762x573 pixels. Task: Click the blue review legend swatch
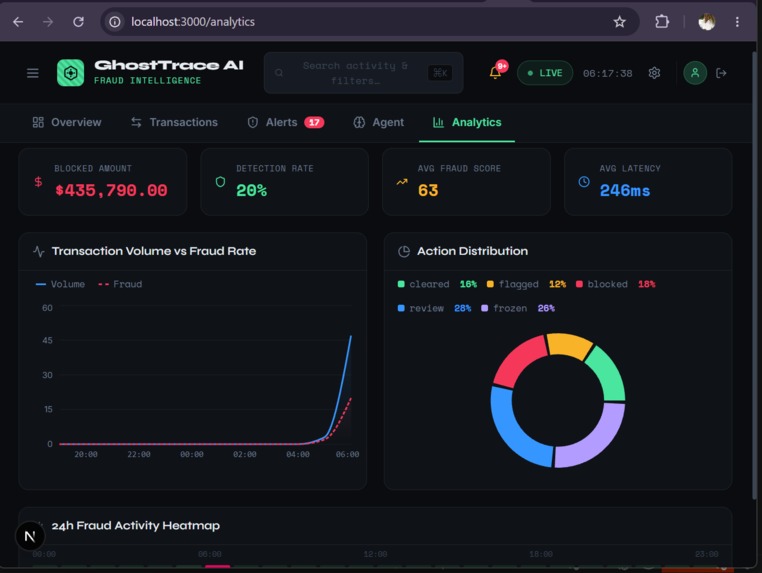(x=401, y=308)
